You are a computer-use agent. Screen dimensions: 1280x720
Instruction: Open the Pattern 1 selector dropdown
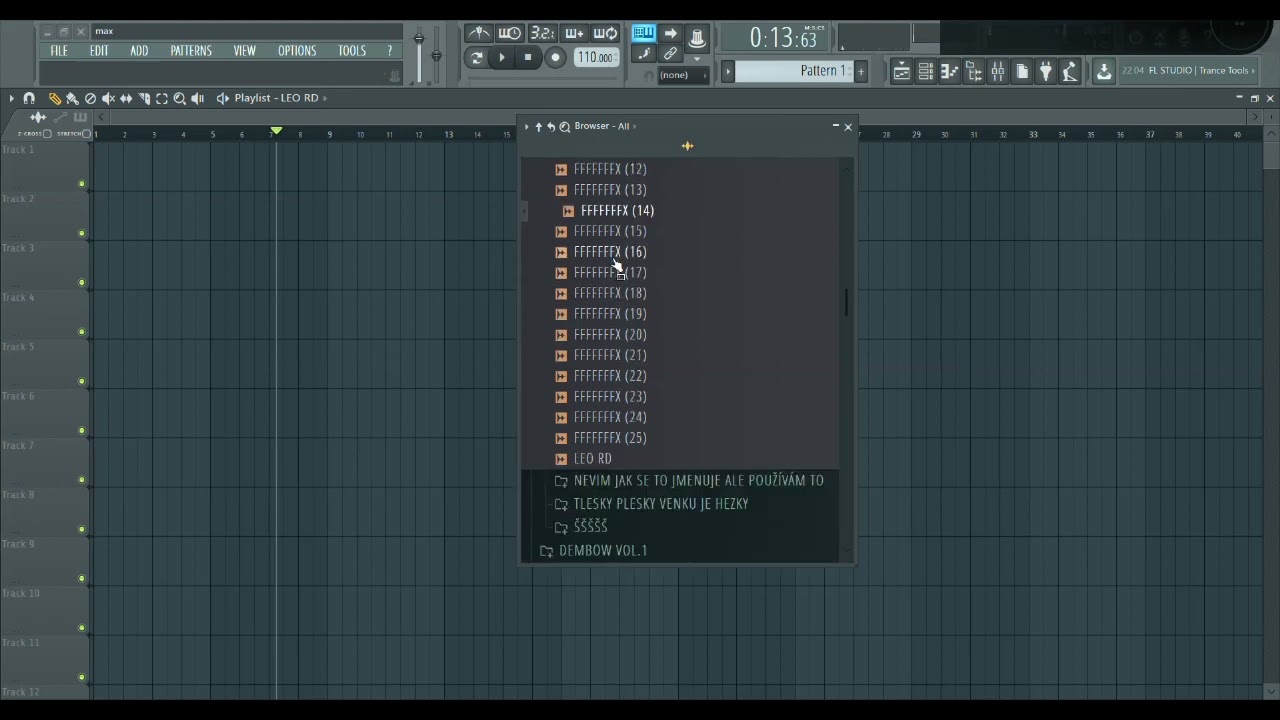pyautogui.click(x=792, y=71)
